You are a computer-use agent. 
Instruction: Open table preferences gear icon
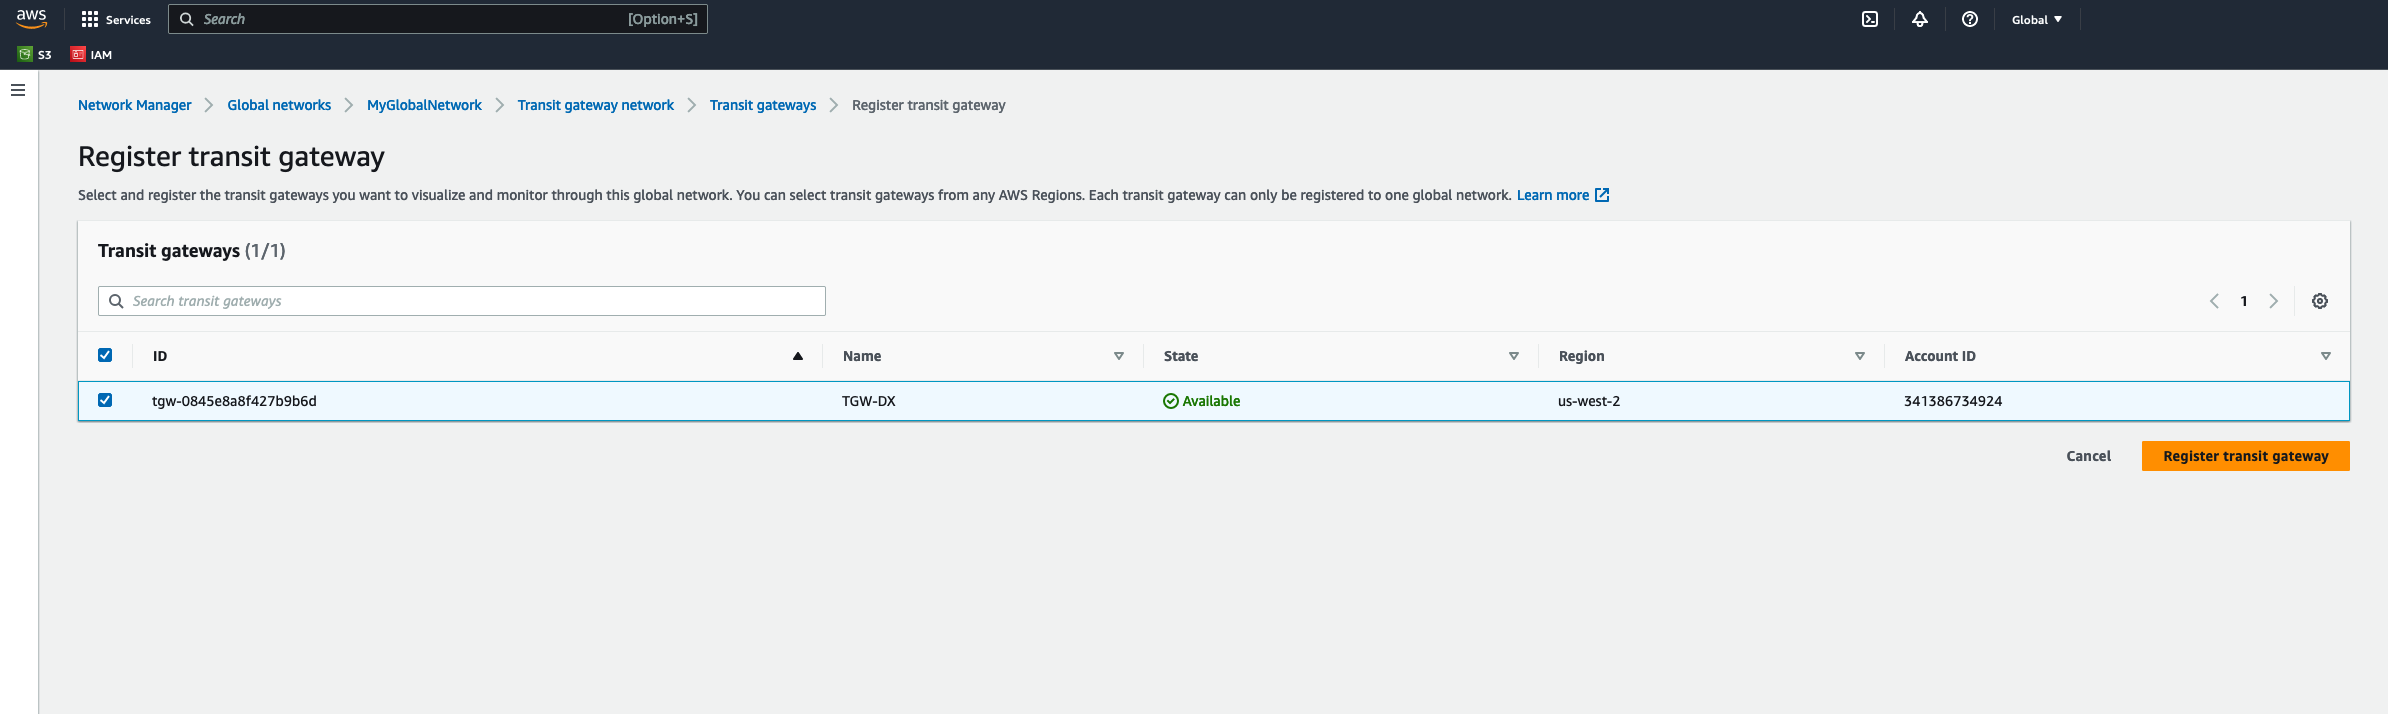[2320, 301]
